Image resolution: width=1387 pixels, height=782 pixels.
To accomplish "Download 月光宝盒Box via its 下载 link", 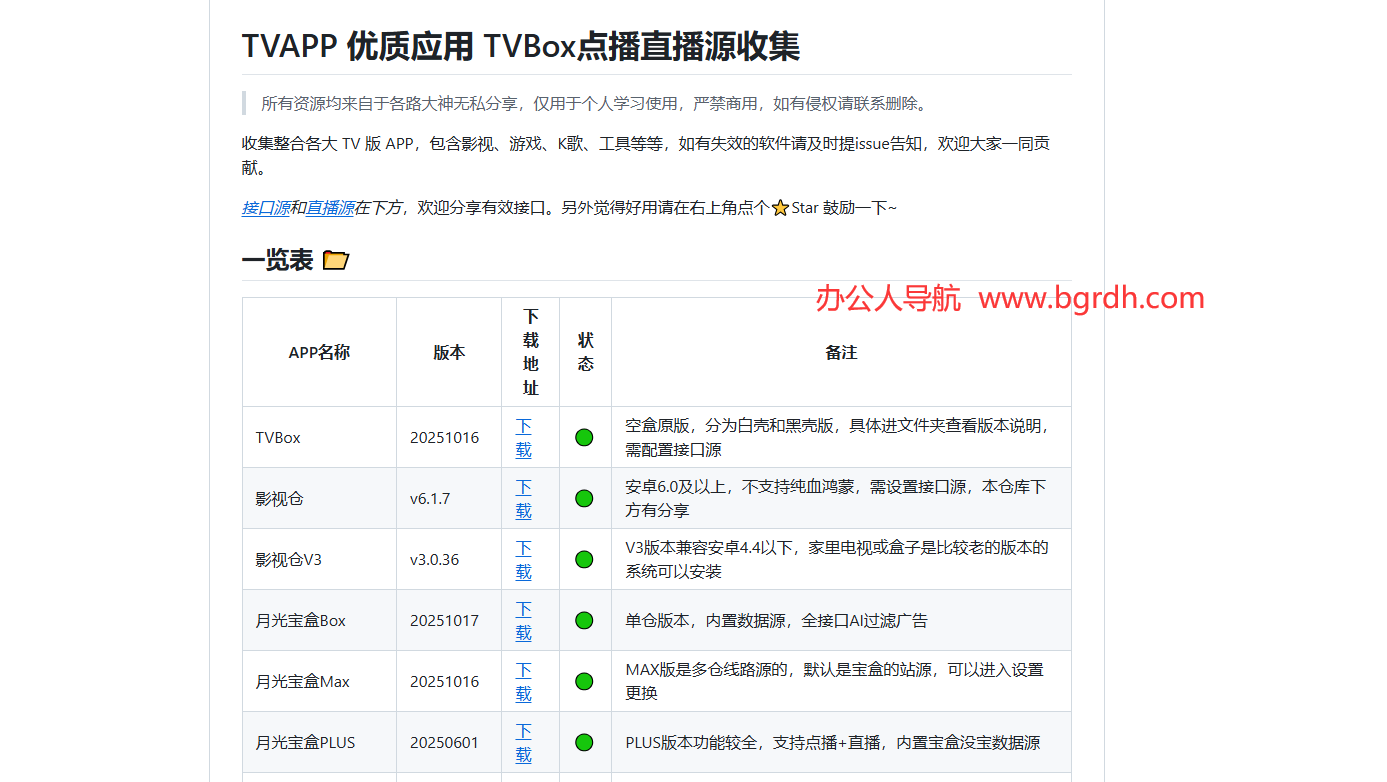I will (x=522, y=620).
